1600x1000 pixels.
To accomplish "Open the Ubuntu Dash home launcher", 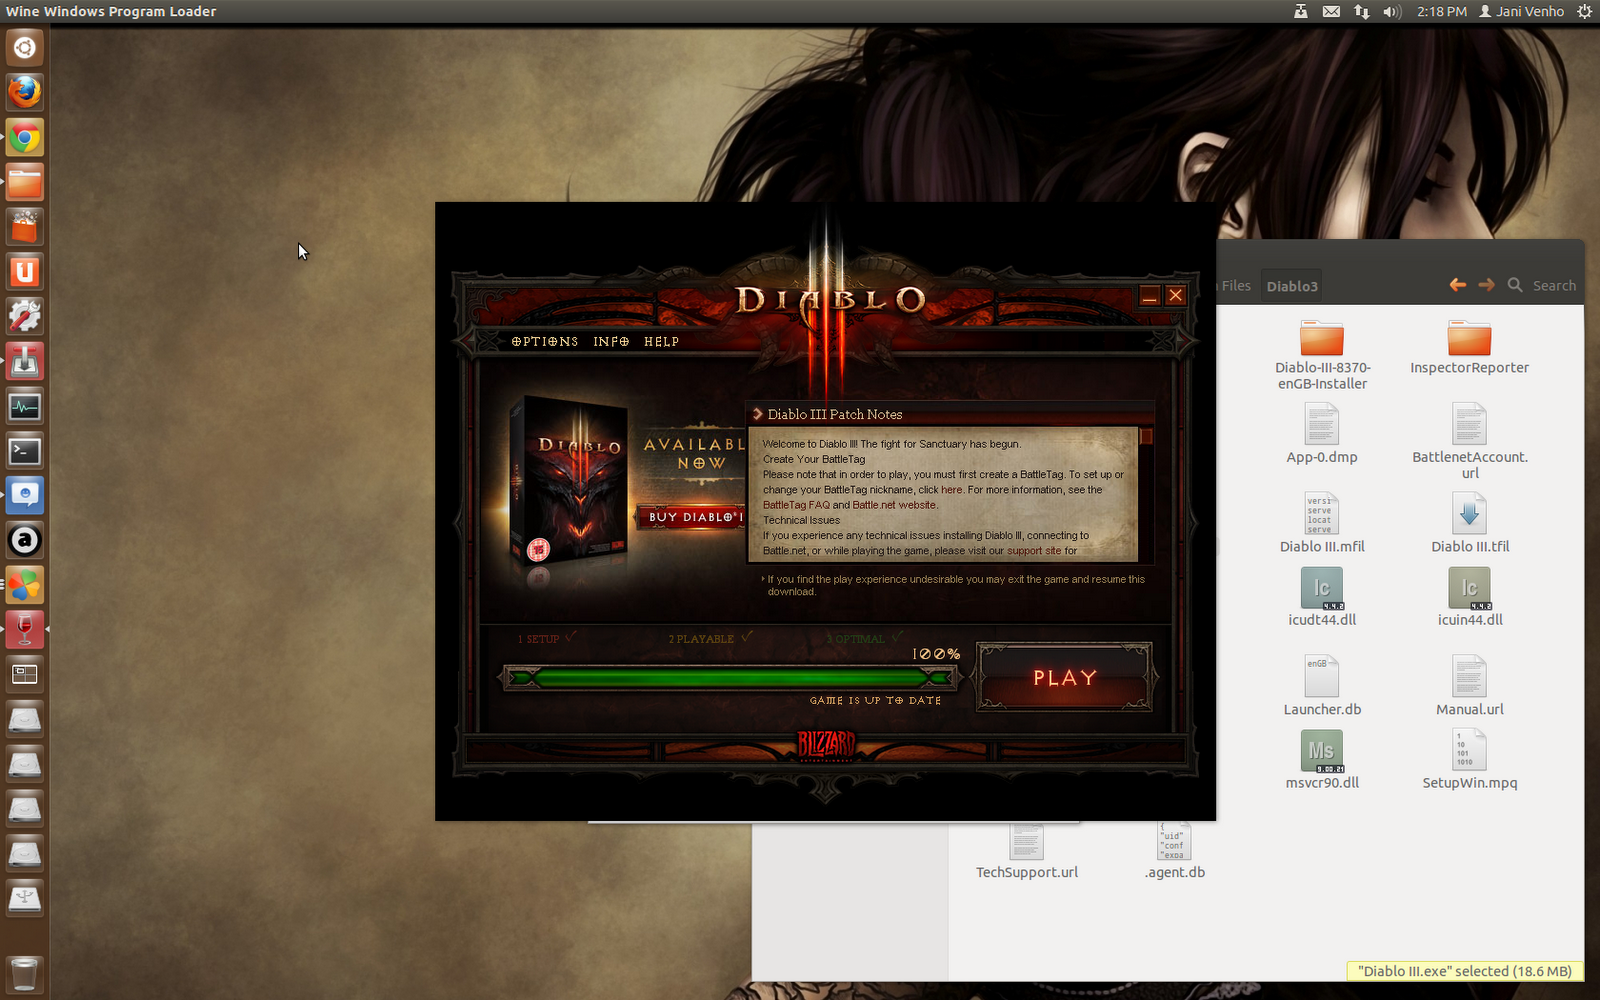I will [x=25, y=47].
